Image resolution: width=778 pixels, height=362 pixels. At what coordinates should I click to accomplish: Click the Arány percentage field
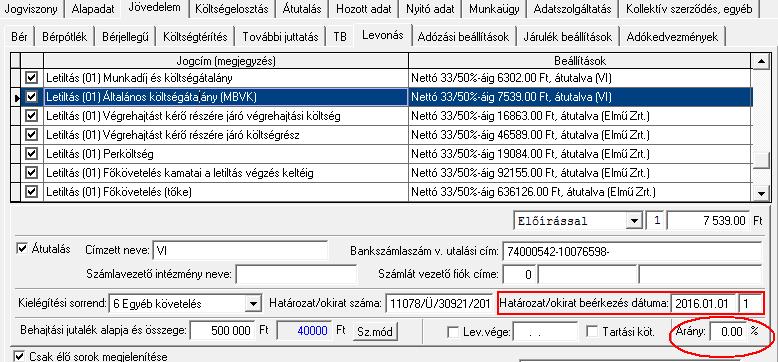pos(727,332)
